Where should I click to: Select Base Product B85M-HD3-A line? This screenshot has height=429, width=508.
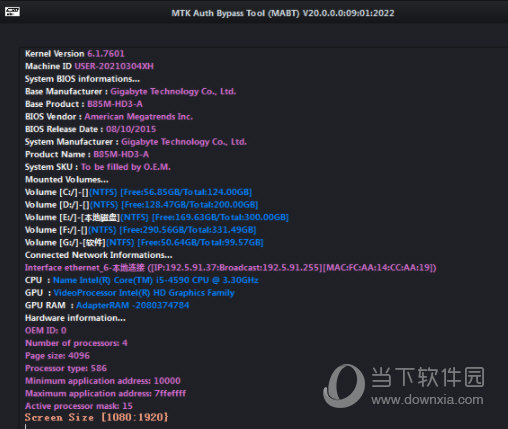[x=84, y=104]
